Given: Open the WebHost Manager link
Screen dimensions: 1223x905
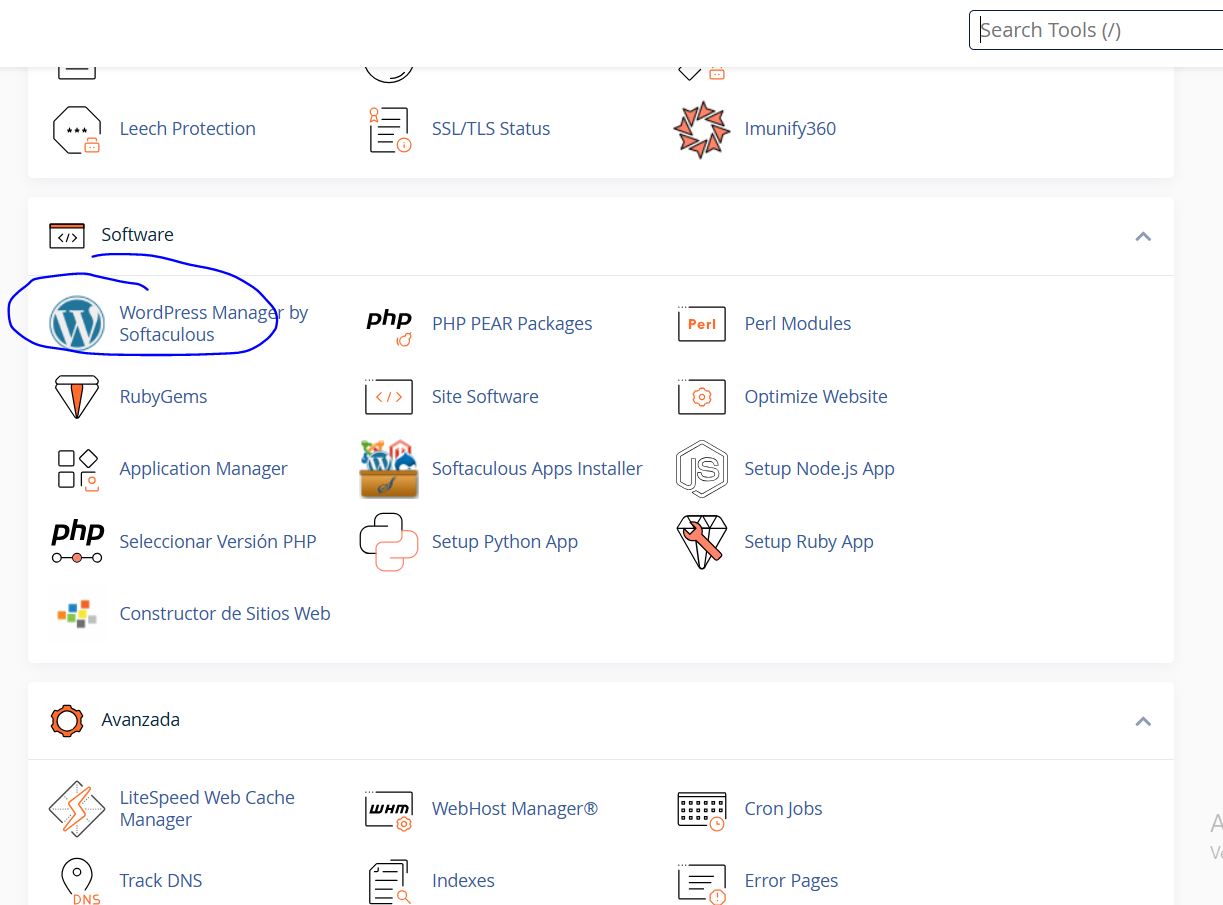Looking at the screenshot, I should click(x=514, y=809).
